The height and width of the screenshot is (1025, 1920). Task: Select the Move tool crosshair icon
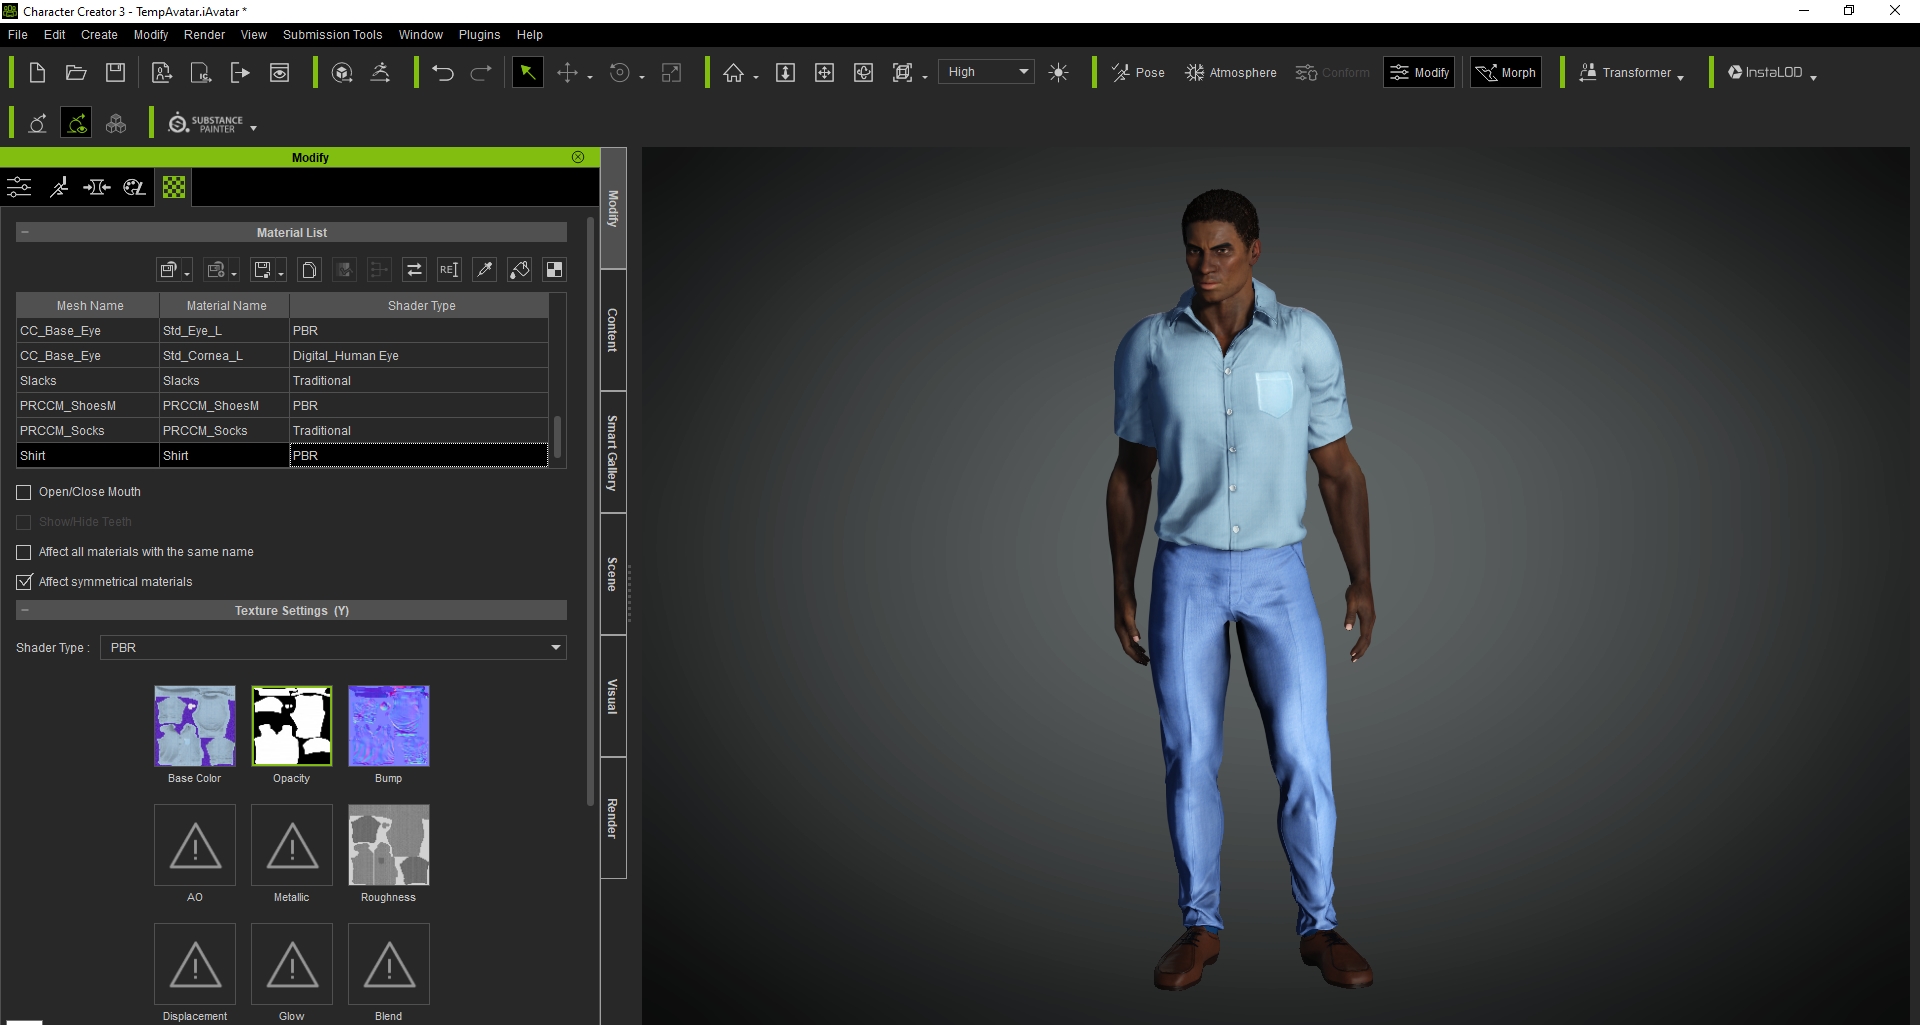tap(567, 72)
